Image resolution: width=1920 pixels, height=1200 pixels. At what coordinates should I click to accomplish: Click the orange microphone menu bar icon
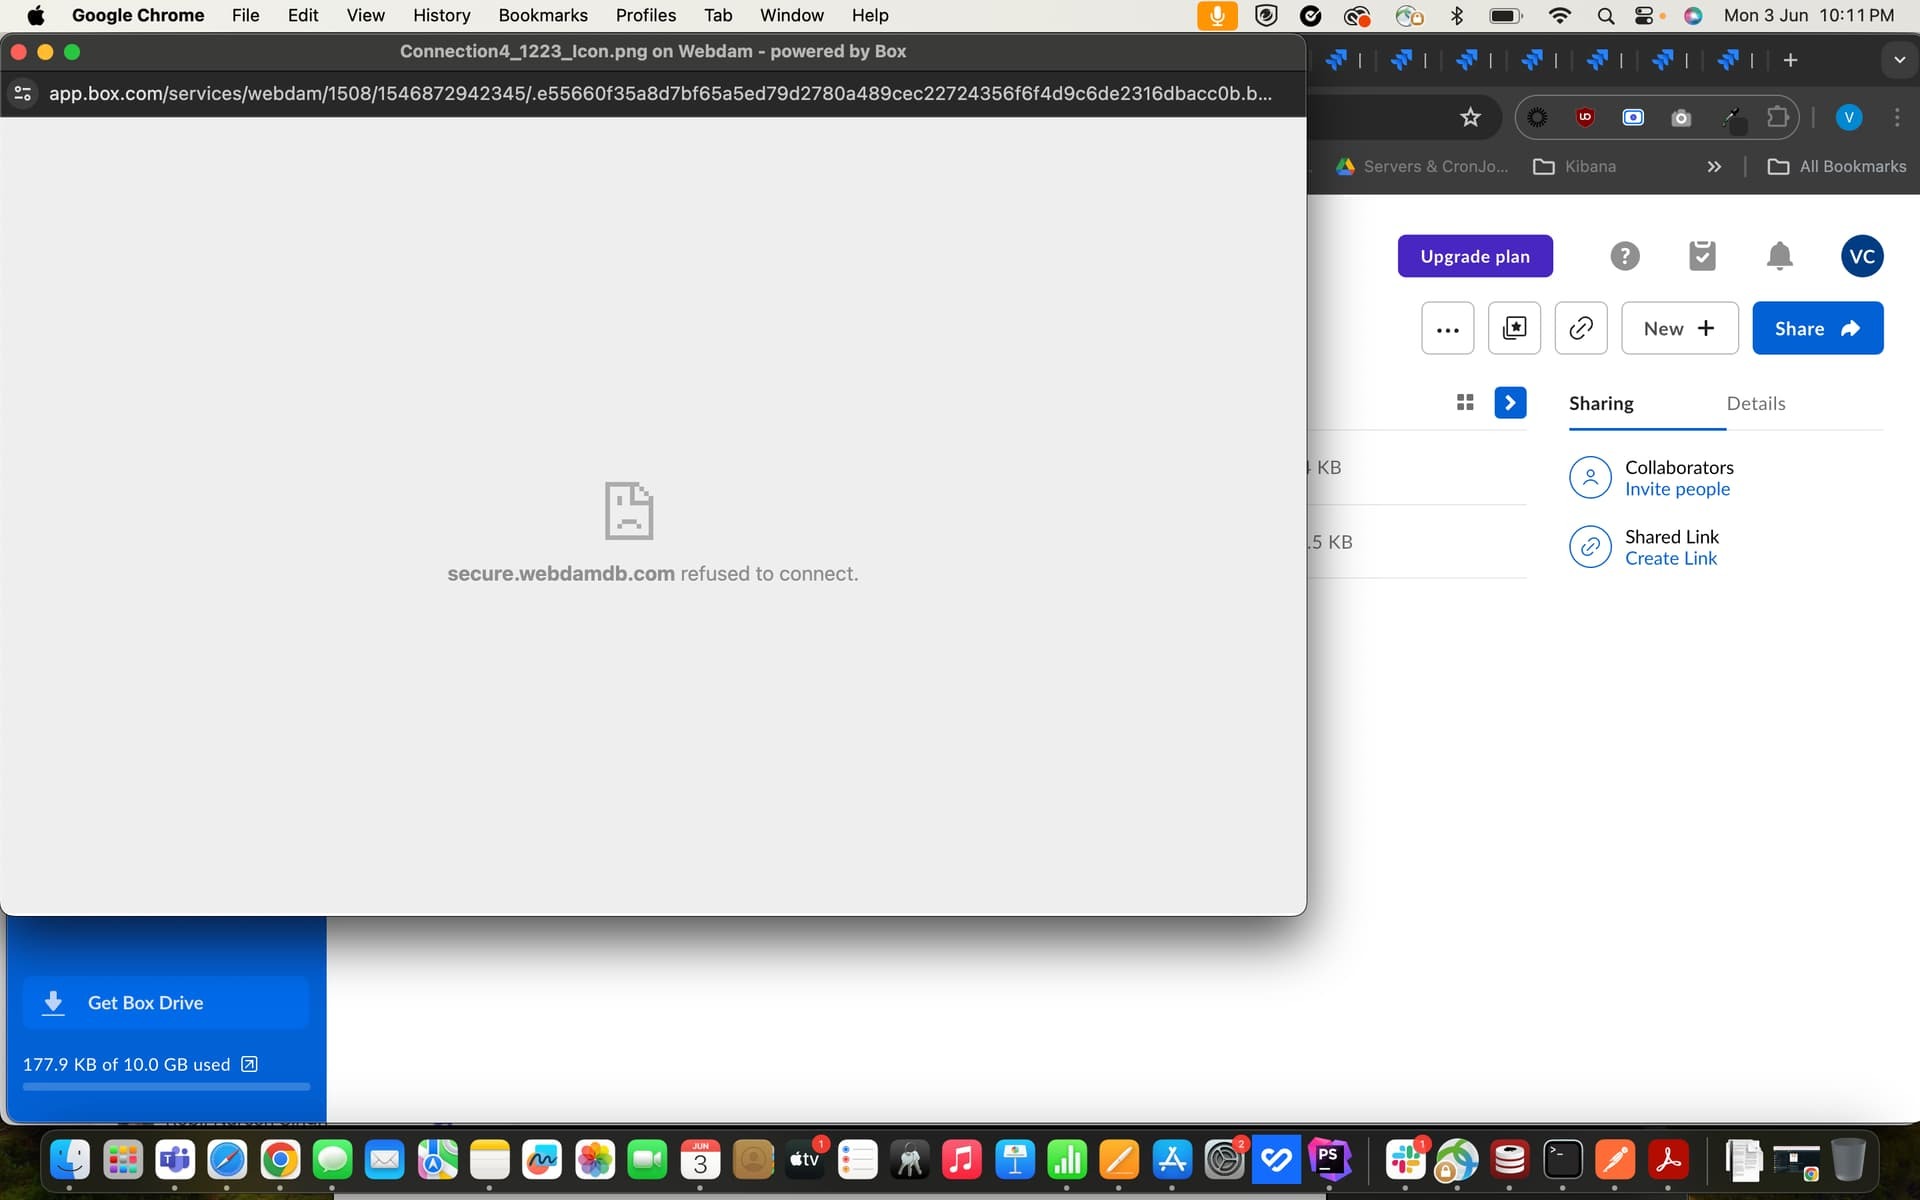point(1217,15)
